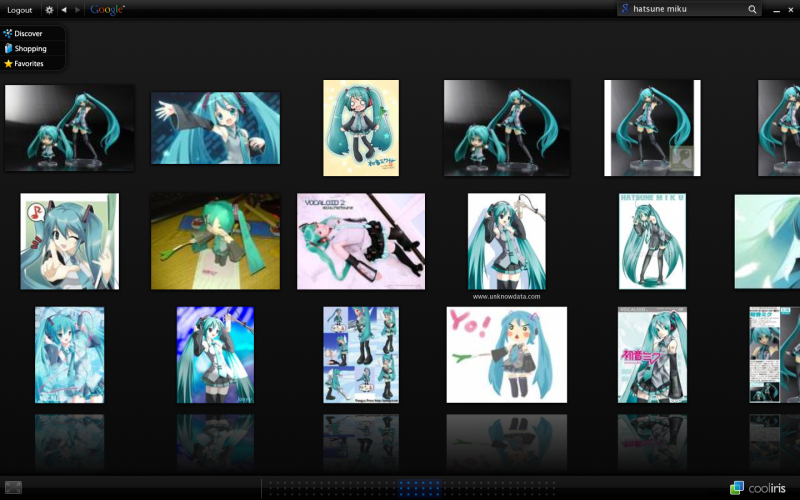800x500 pixels.
Task: Minimize the Cooliris window
Action: (776, 10)
